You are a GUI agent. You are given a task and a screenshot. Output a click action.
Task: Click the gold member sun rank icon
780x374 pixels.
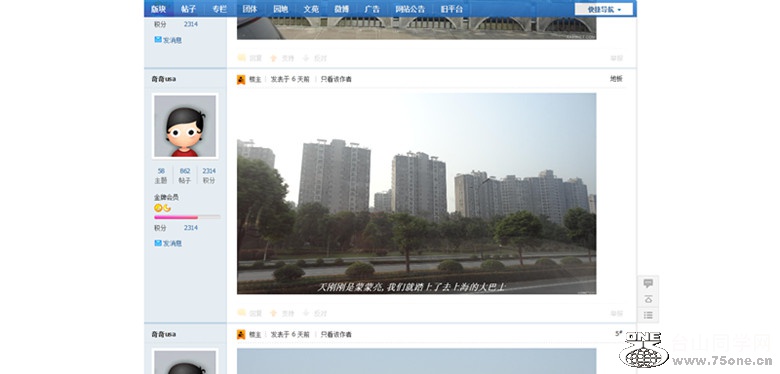pyautogui.click(x=158, y=208)
